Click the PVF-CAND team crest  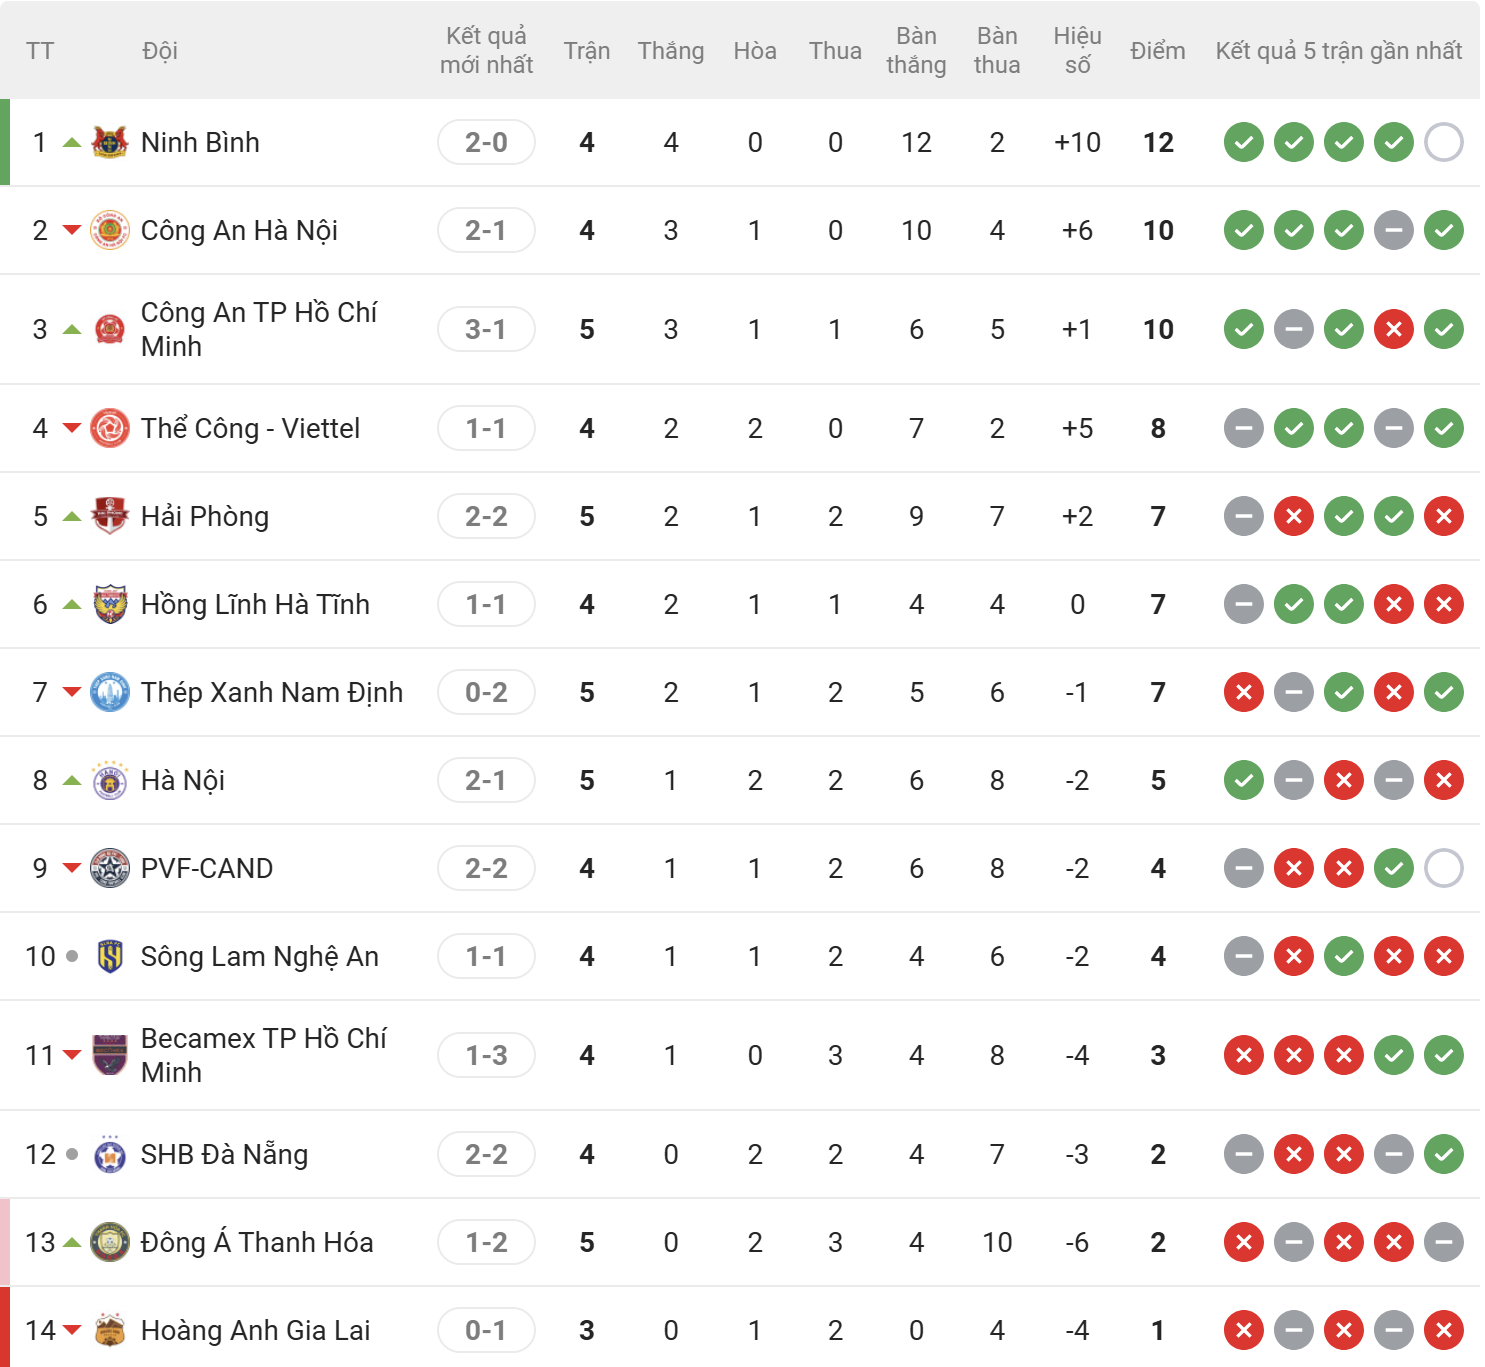[x=110, y=868]
